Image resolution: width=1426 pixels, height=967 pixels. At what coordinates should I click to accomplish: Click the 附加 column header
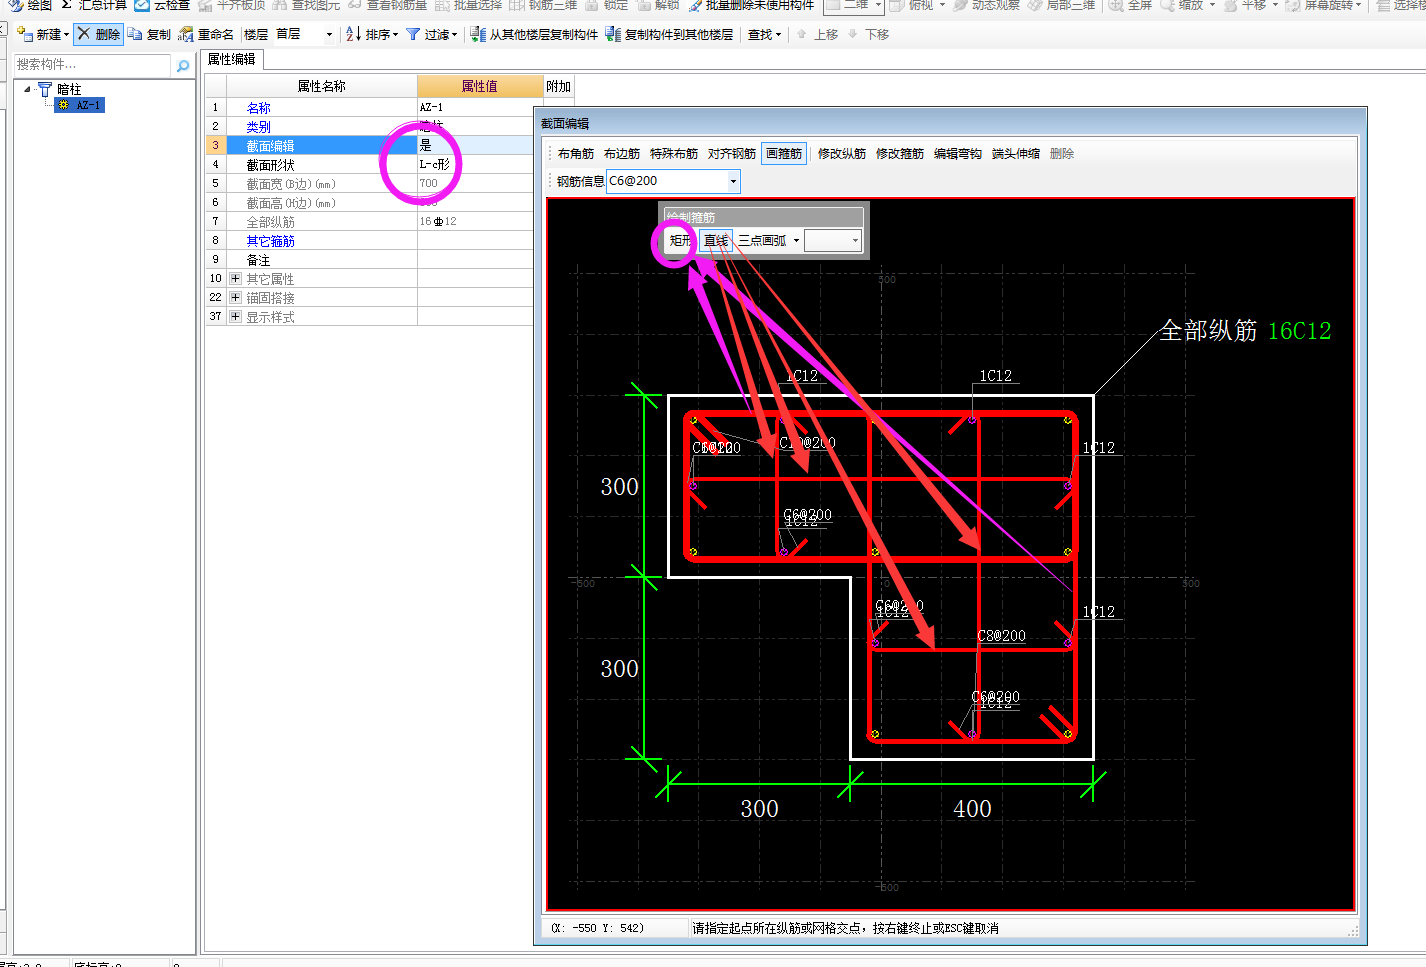pyautogui.click(x=558, y=86)
